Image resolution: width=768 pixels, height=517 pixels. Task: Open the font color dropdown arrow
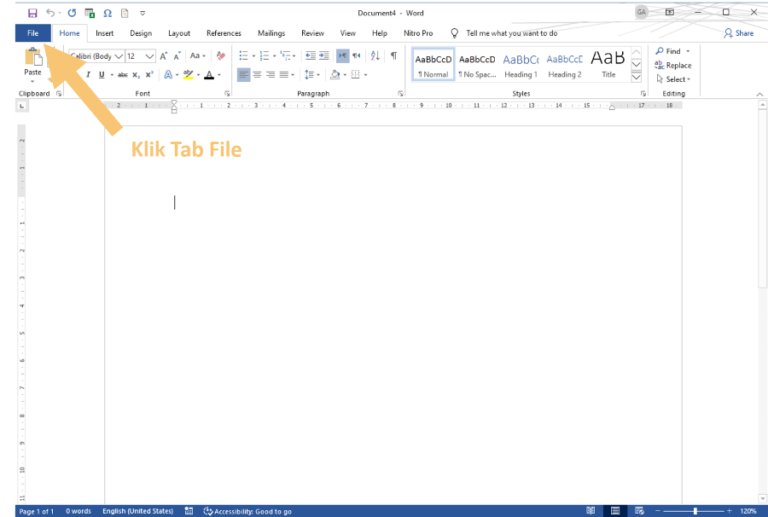pyautogui.click(x=219, y=75)
